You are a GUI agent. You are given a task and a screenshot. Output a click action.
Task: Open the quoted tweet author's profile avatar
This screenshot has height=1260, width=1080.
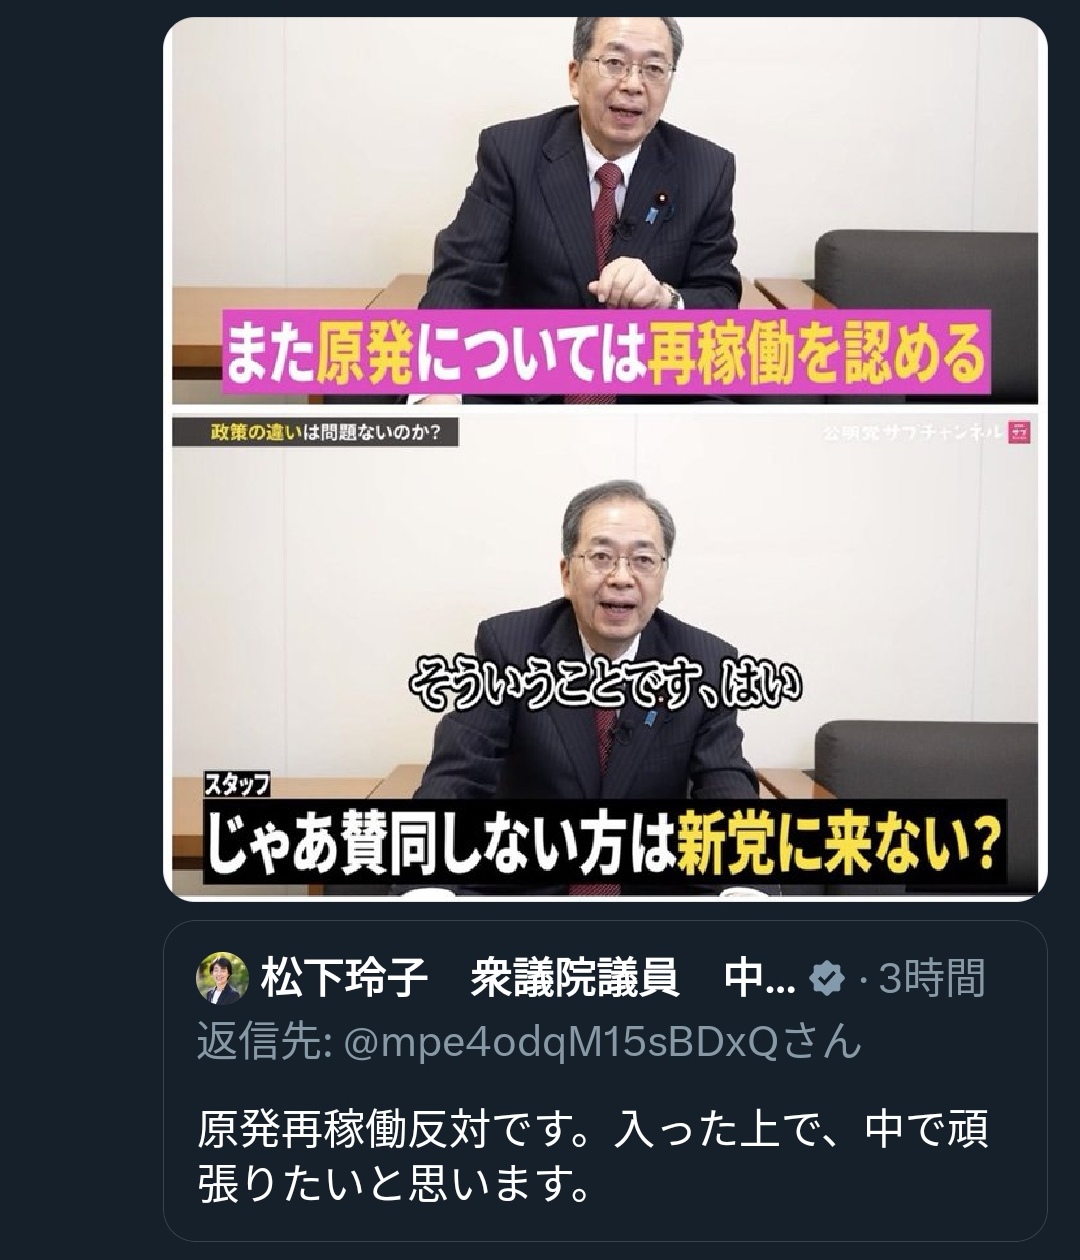coord(222,978)
